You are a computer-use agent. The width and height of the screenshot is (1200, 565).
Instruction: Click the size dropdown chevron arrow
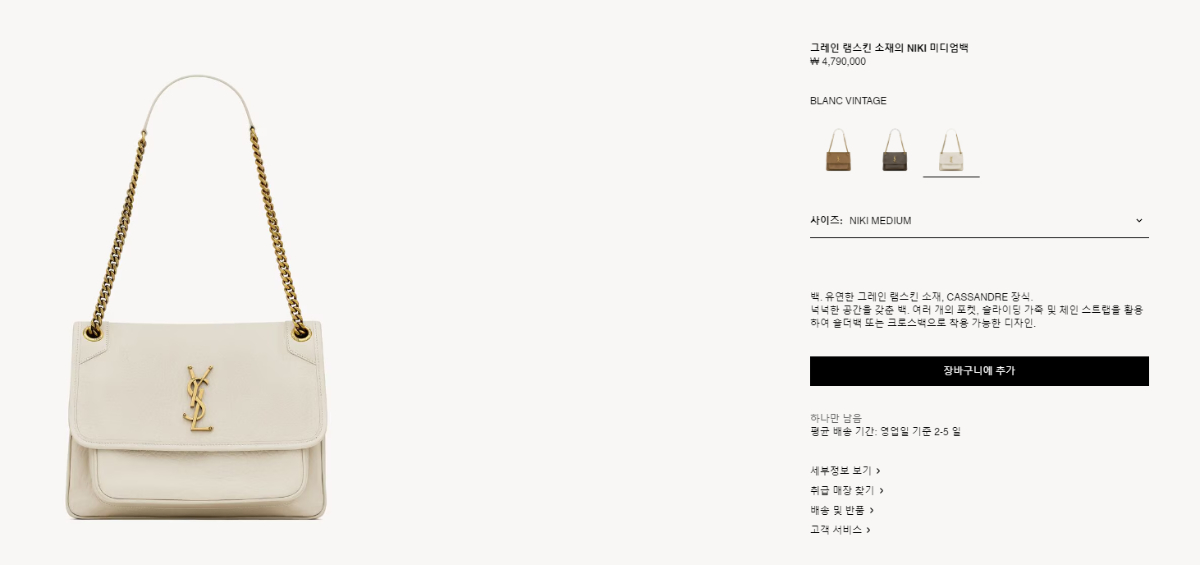(1139, 221)
